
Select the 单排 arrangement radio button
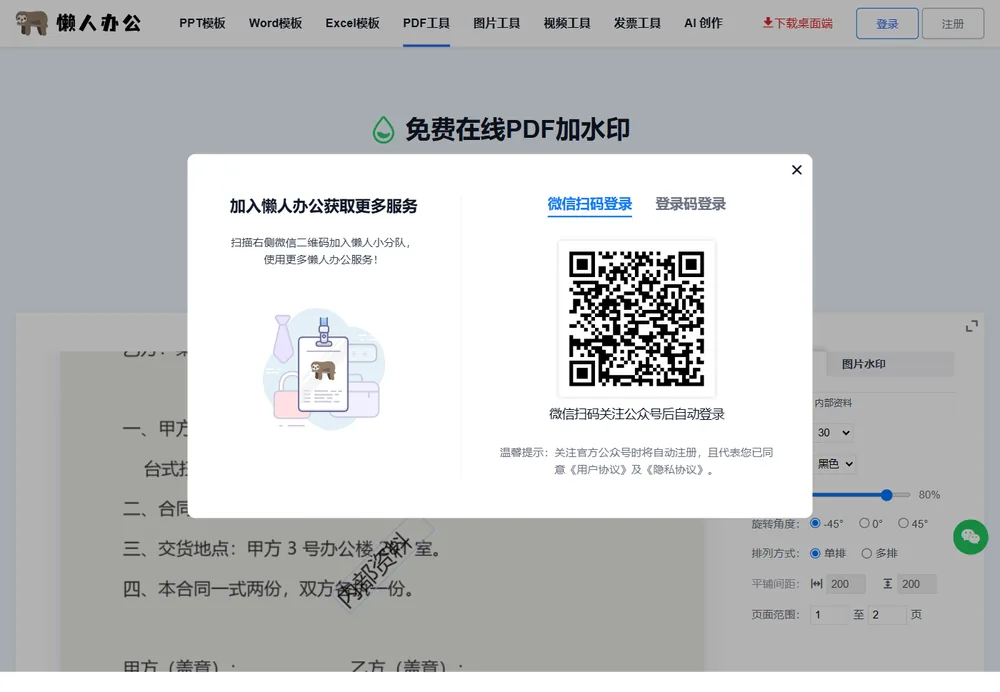point(815,553)
